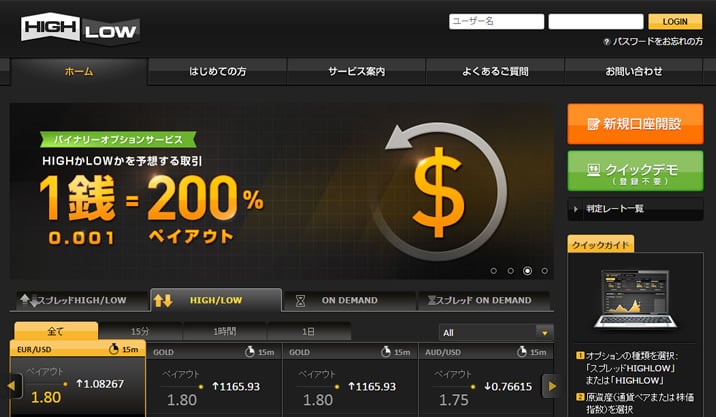Switch to the スプレッドHIGH/LOW tab

click(80, 301)
